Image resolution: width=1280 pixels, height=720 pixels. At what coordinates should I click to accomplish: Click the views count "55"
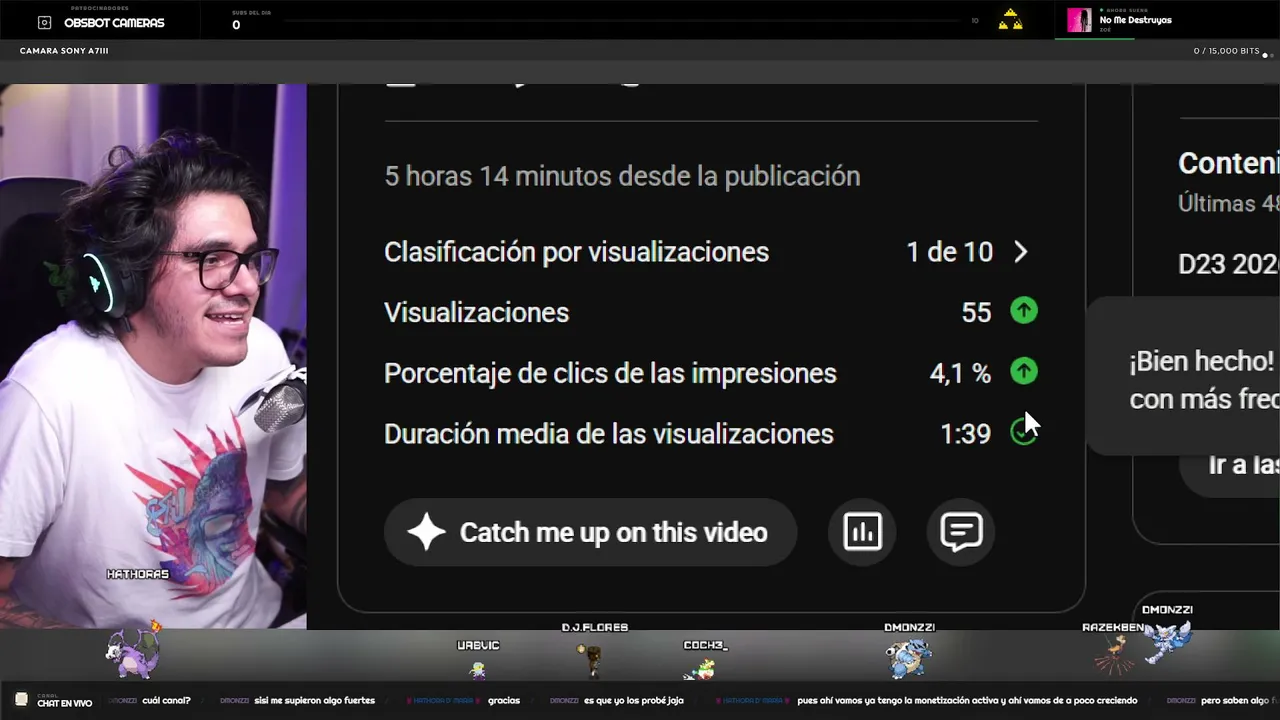976,313
